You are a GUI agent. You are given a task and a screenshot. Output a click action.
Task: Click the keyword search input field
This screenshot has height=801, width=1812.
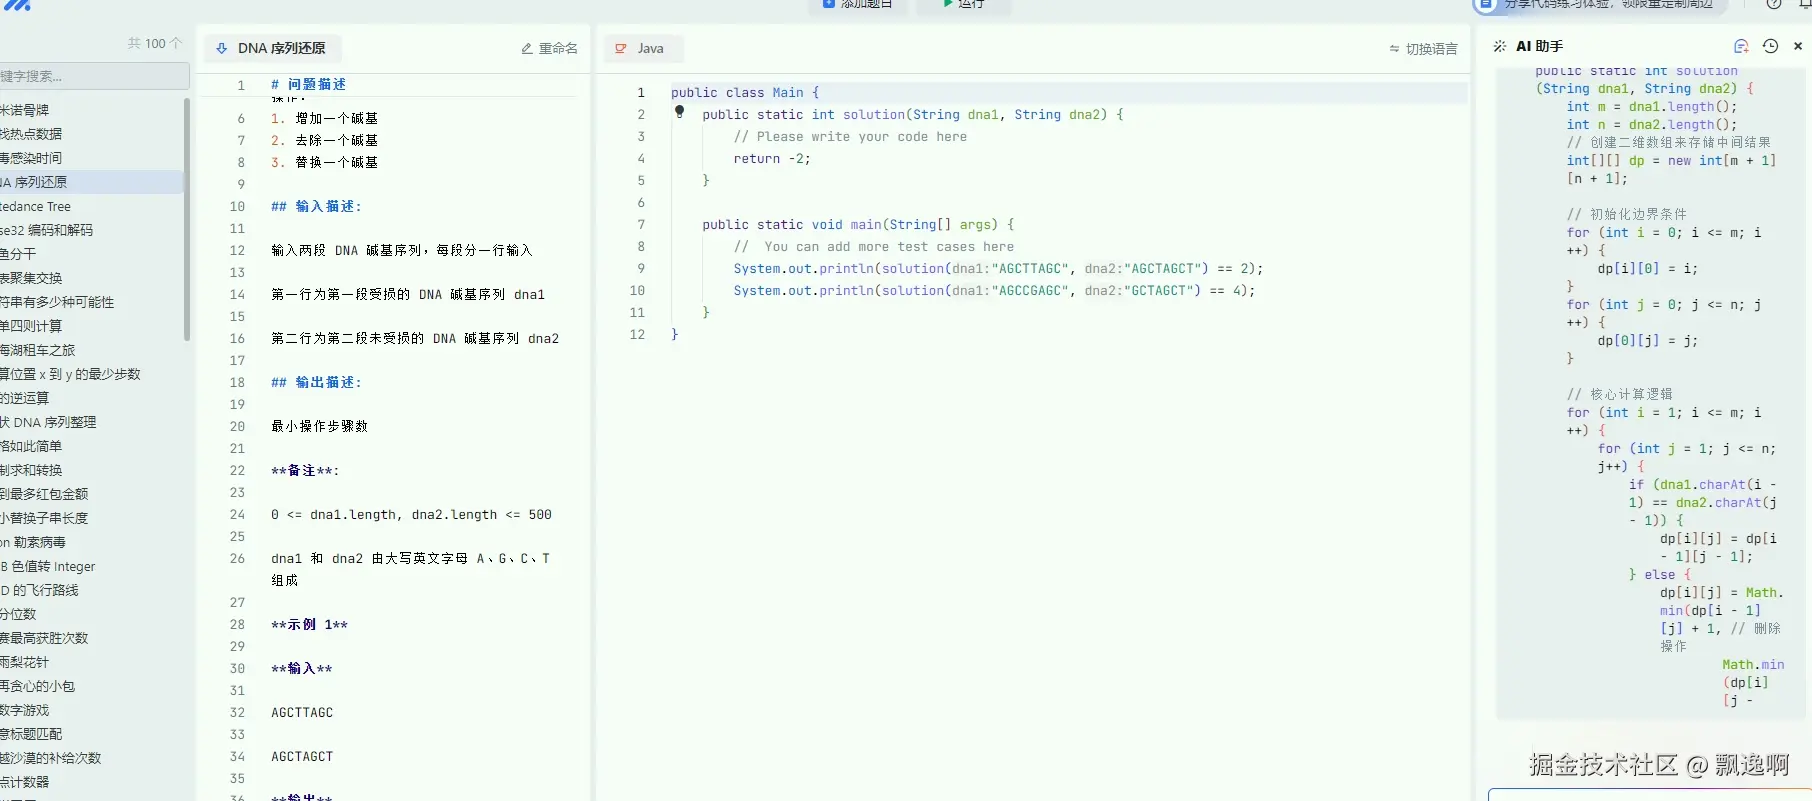coord(93,76)
